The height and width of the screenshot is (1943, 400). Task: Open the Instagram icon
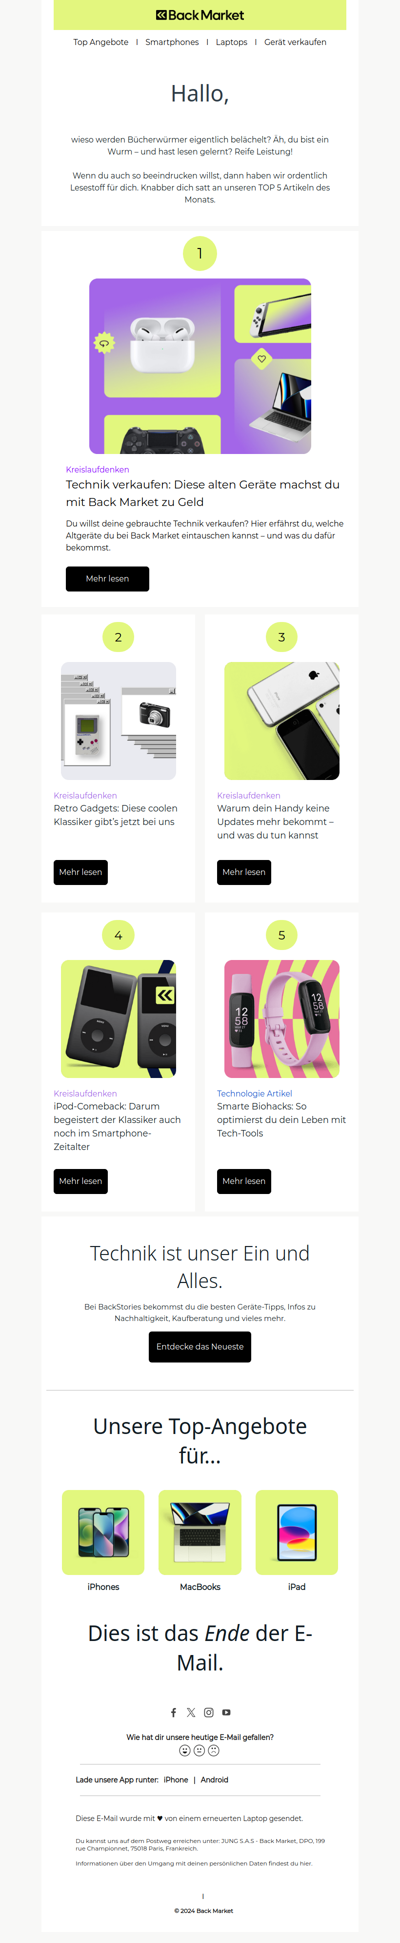[209, 1712]
